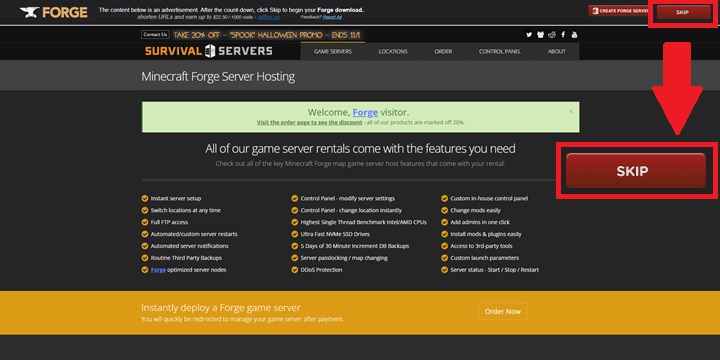Open the Facebook social icon
Viewport: 720px width, 360px height.
pyautogui.click(x=563, y=34)
